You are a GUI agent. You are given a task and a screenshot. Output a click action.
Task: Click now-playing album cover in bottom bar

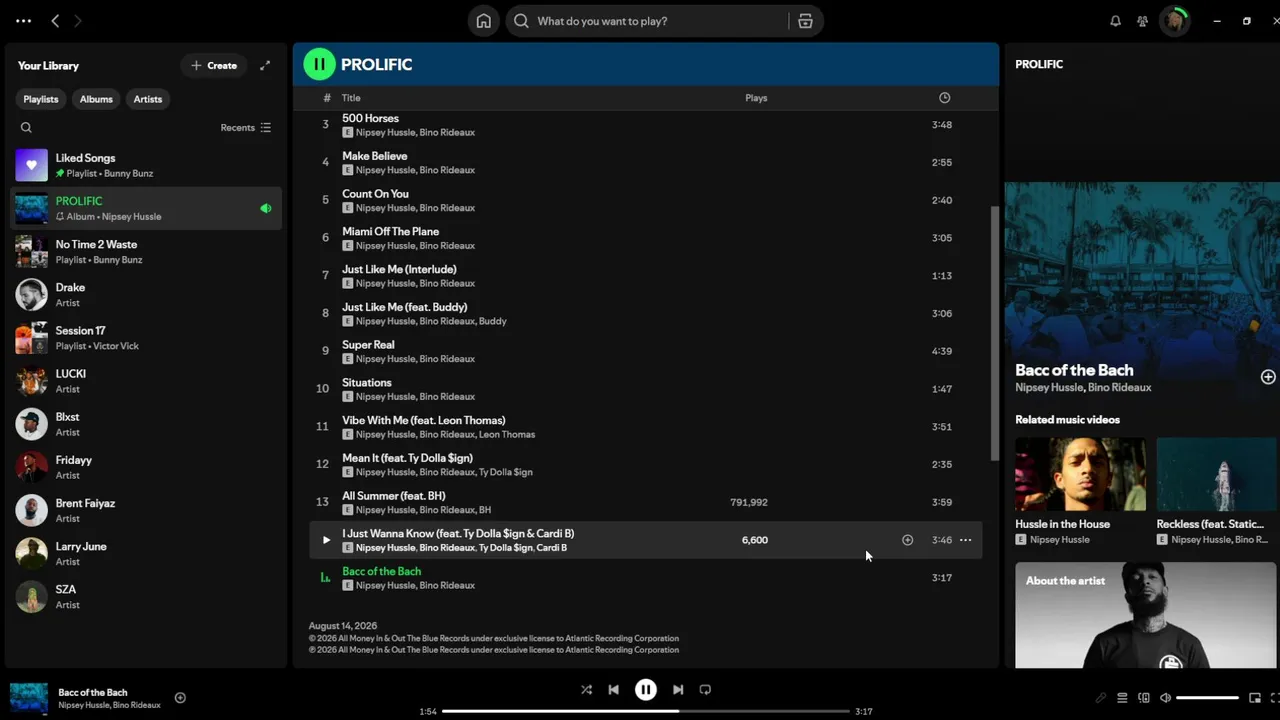pos(29,698)
